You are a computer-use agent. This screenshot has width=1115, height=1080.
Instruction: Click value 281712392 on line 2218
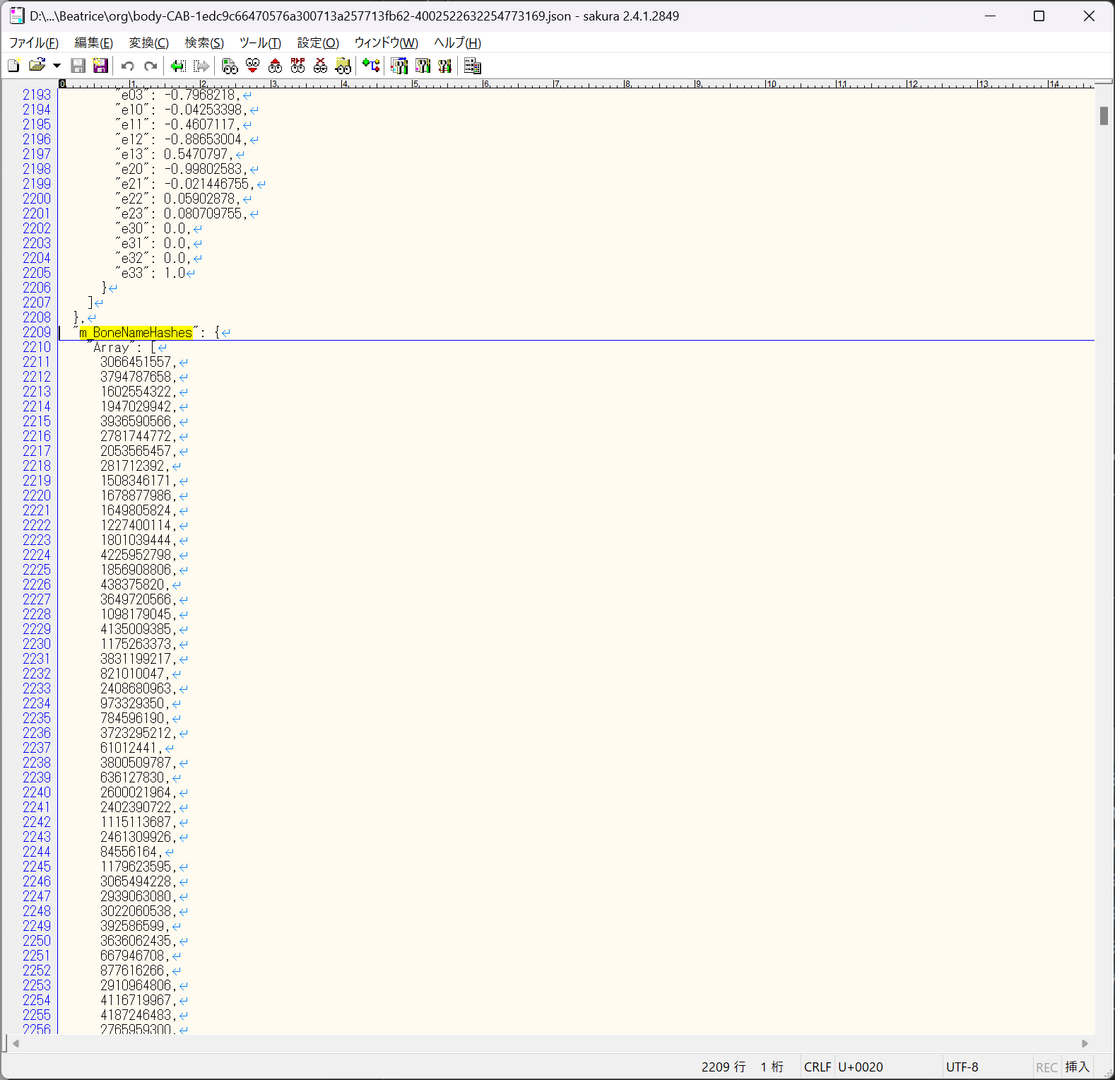click(132, 466)
